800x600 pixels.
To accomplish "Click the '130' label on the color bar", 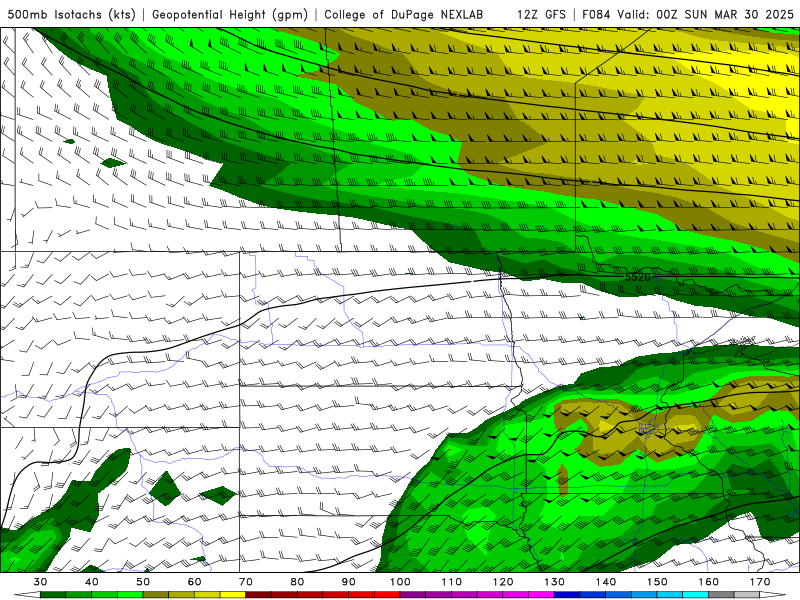I will [555, 582].
